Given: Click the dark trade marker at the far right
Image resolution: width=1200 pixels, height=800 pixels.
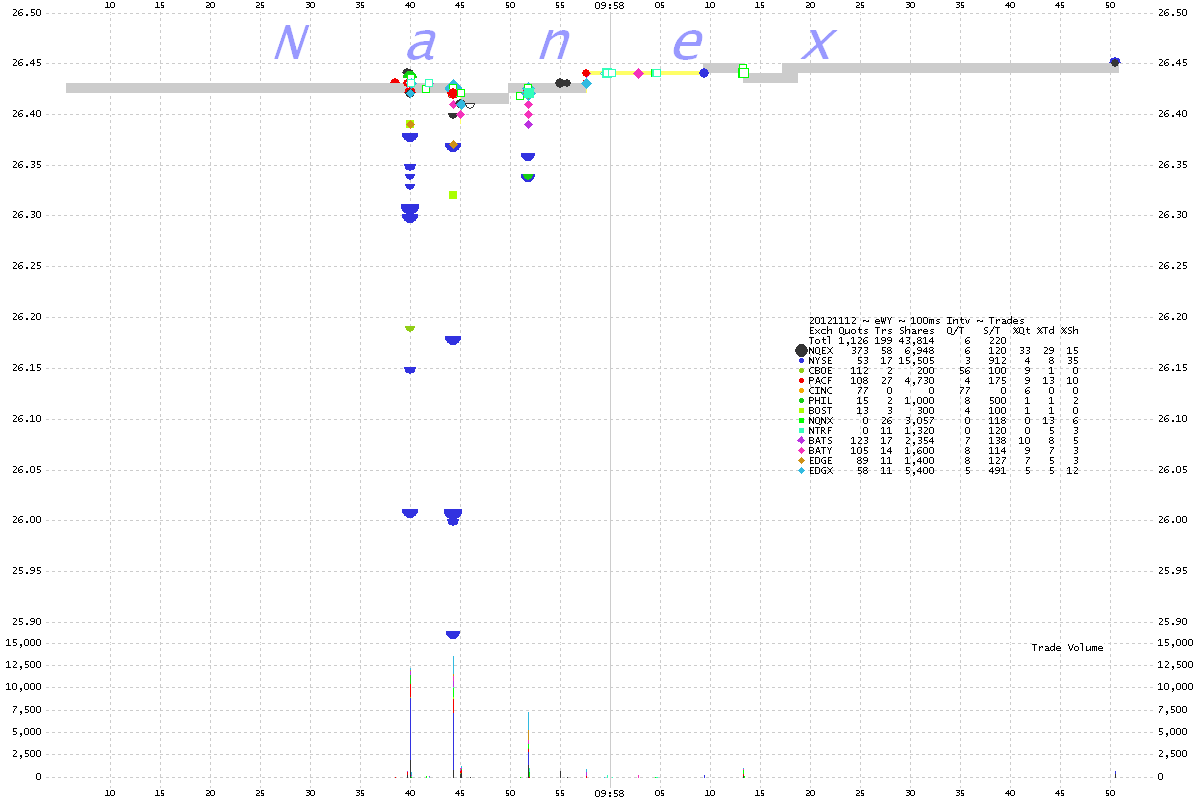Looking at the screenshot, I should pos(1115,62).
